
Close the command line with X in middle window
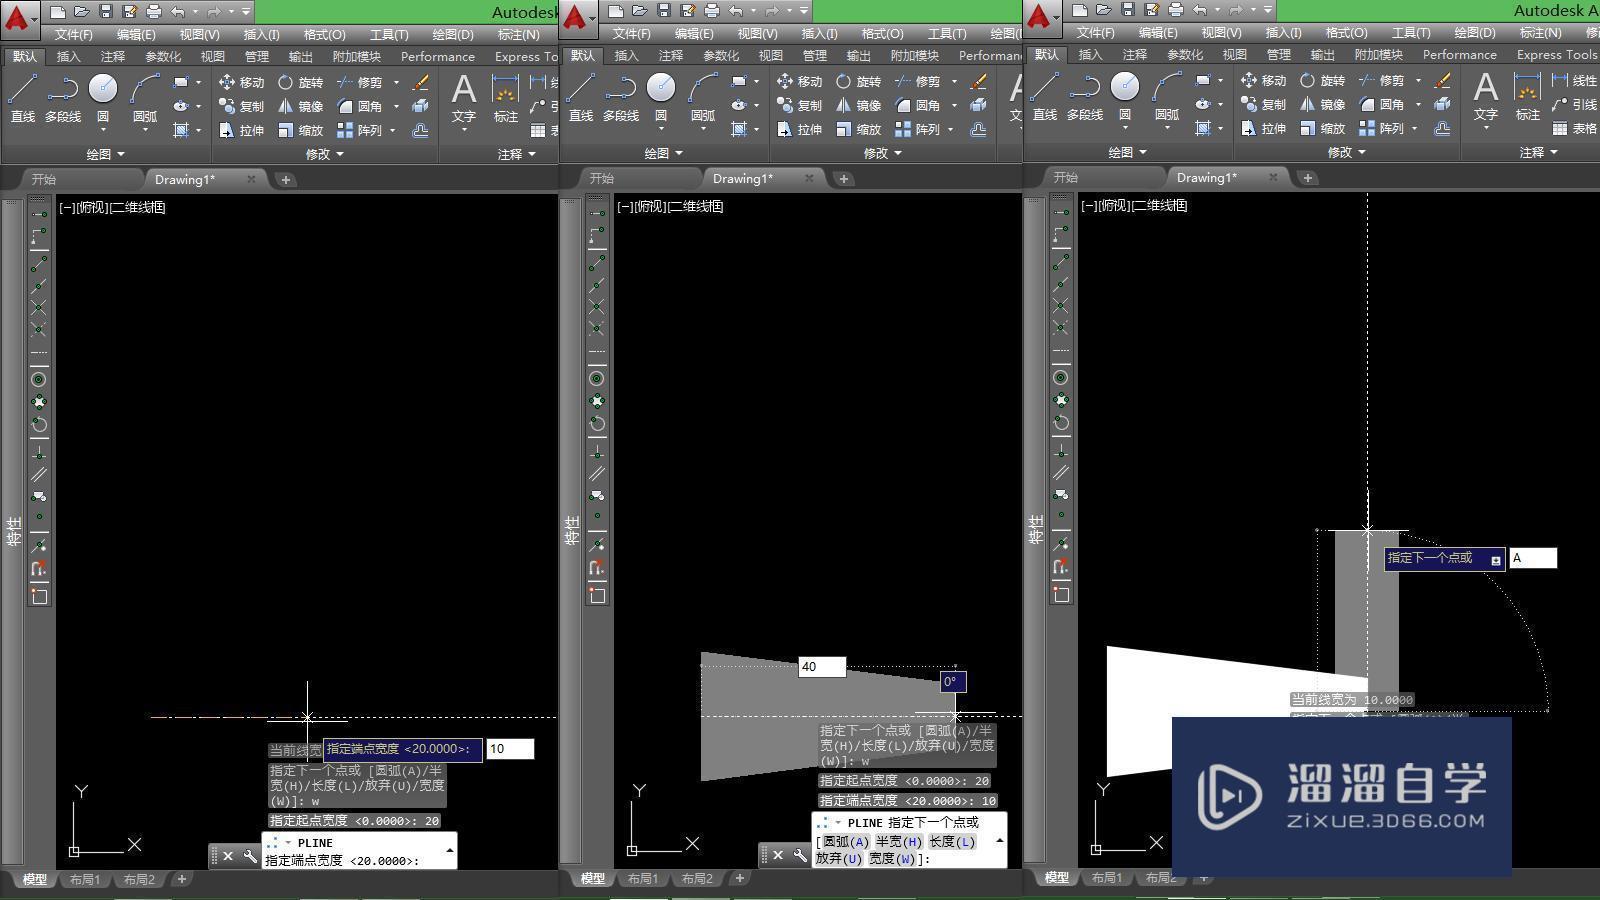coord(778,855)
